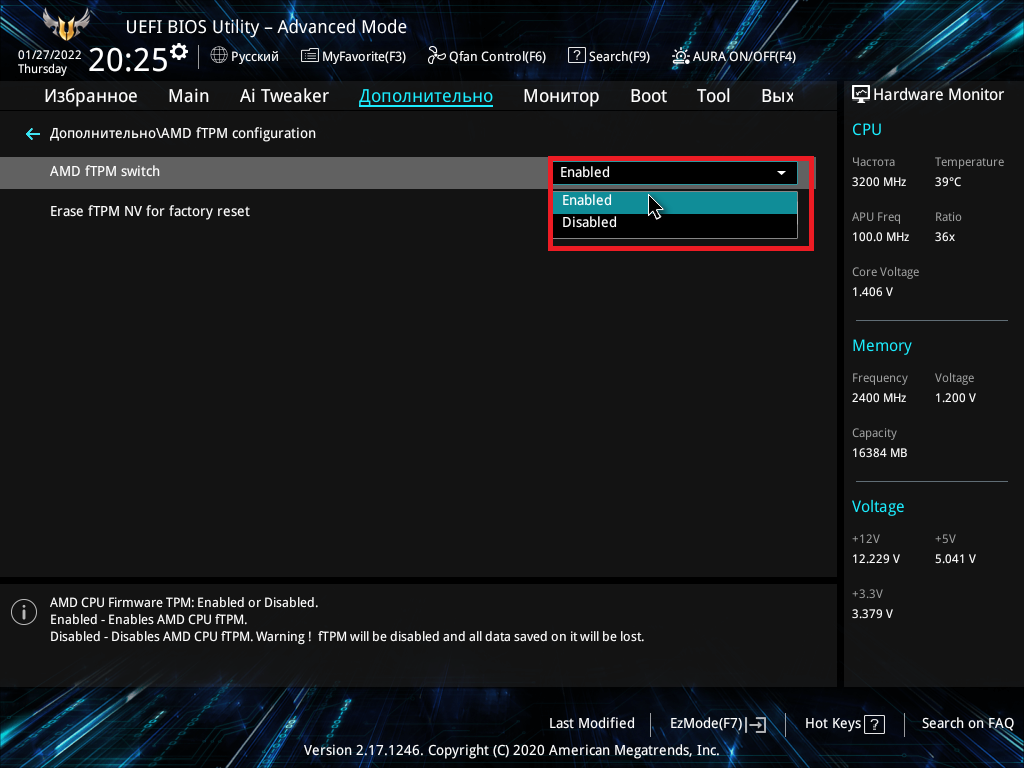Image resolution: width=1024 pixels, height=768 pixels.
Task: Click the Voltage section heading
Action: click(878, 507)
